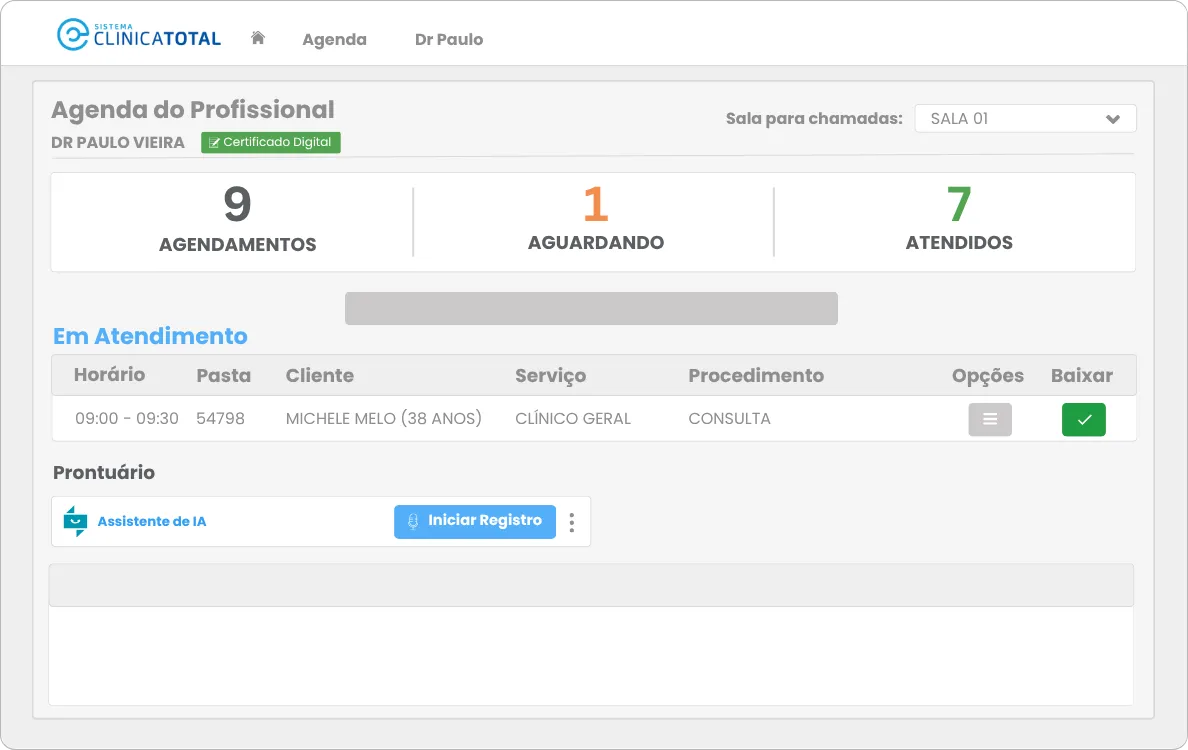
Task: Click the empty Prontuário text area
Action: pos(591,655)
